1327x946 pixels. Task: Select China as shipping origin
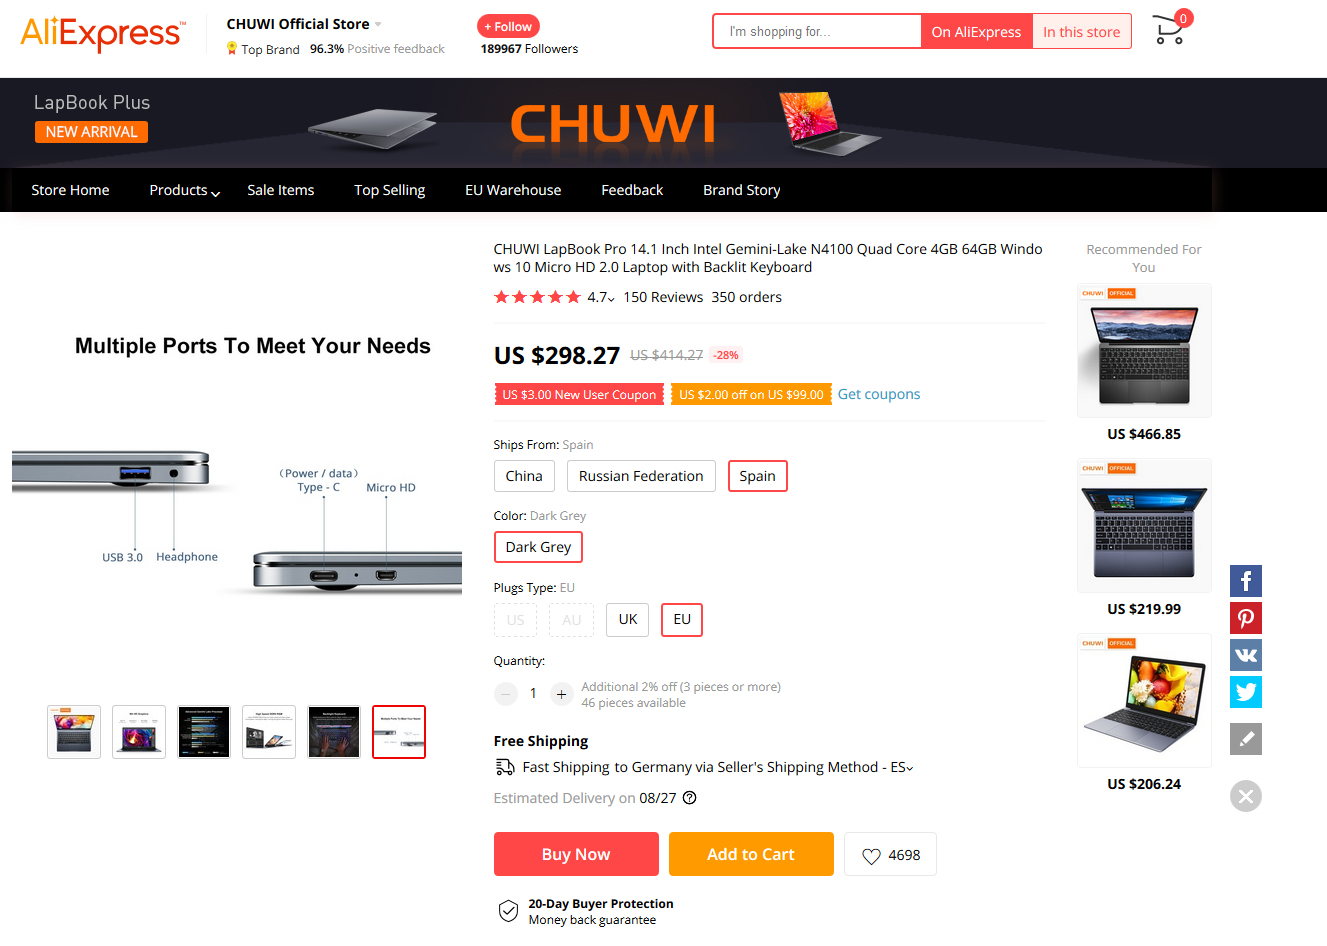[x=524, y=476]
